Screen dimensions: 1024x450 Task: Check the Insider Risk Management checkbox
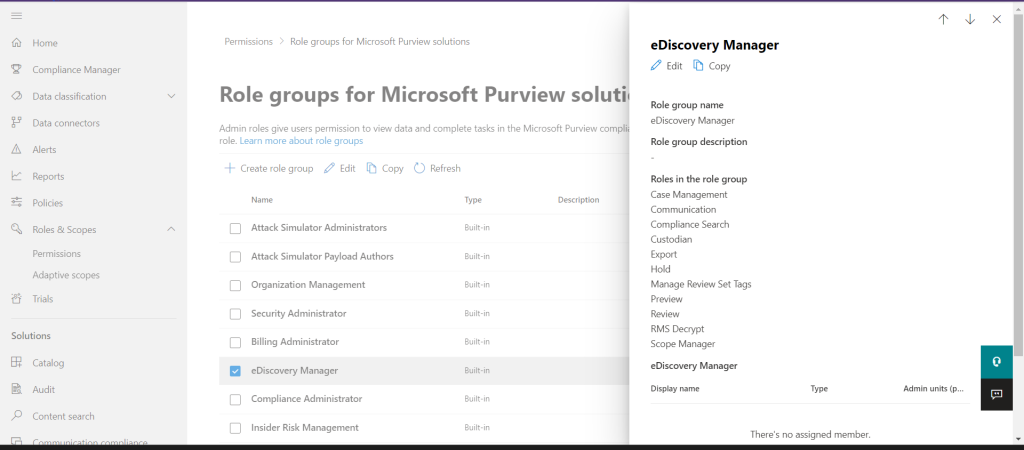click(235, 428)
